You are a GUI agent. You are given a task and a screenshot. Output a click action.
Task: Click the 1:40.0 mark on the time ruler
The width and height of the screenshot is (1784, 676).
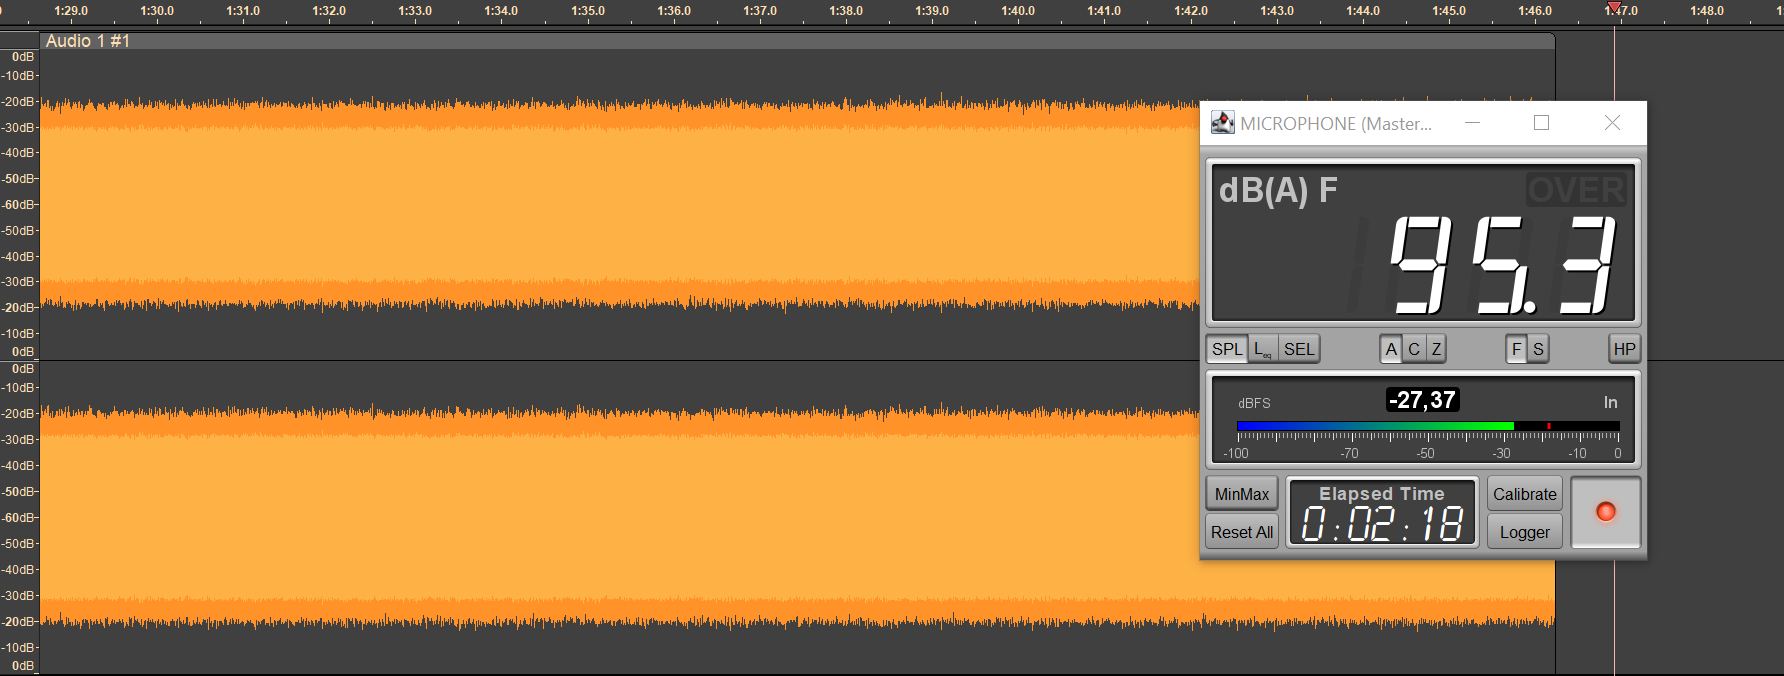click(1018, 11)
